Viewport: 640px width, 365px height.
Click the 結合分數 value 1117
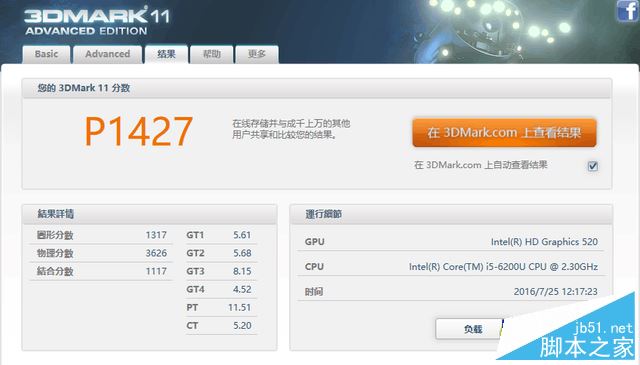click(156, 271)
